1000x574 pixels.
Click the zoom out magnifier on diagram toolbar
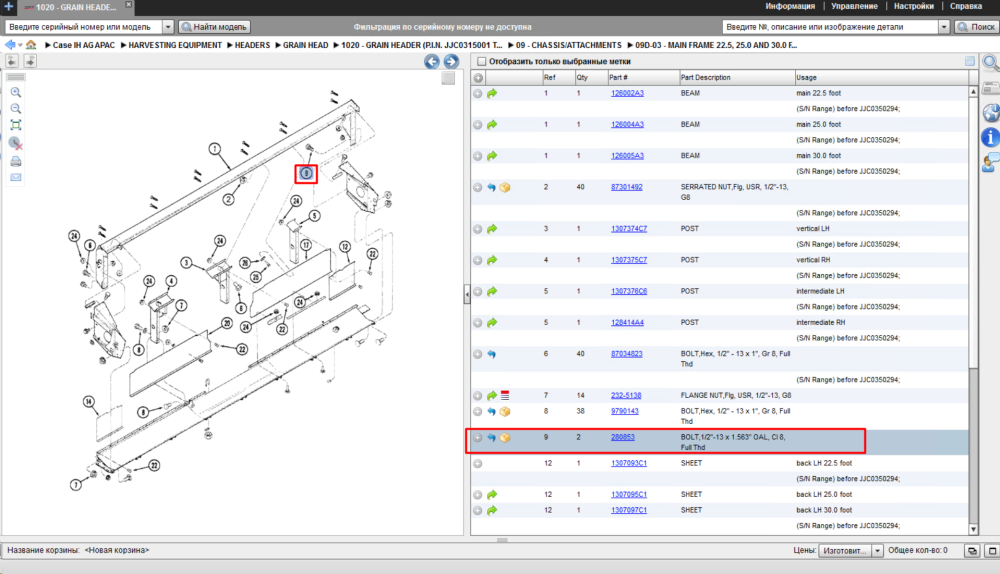[x=16, y=108]
